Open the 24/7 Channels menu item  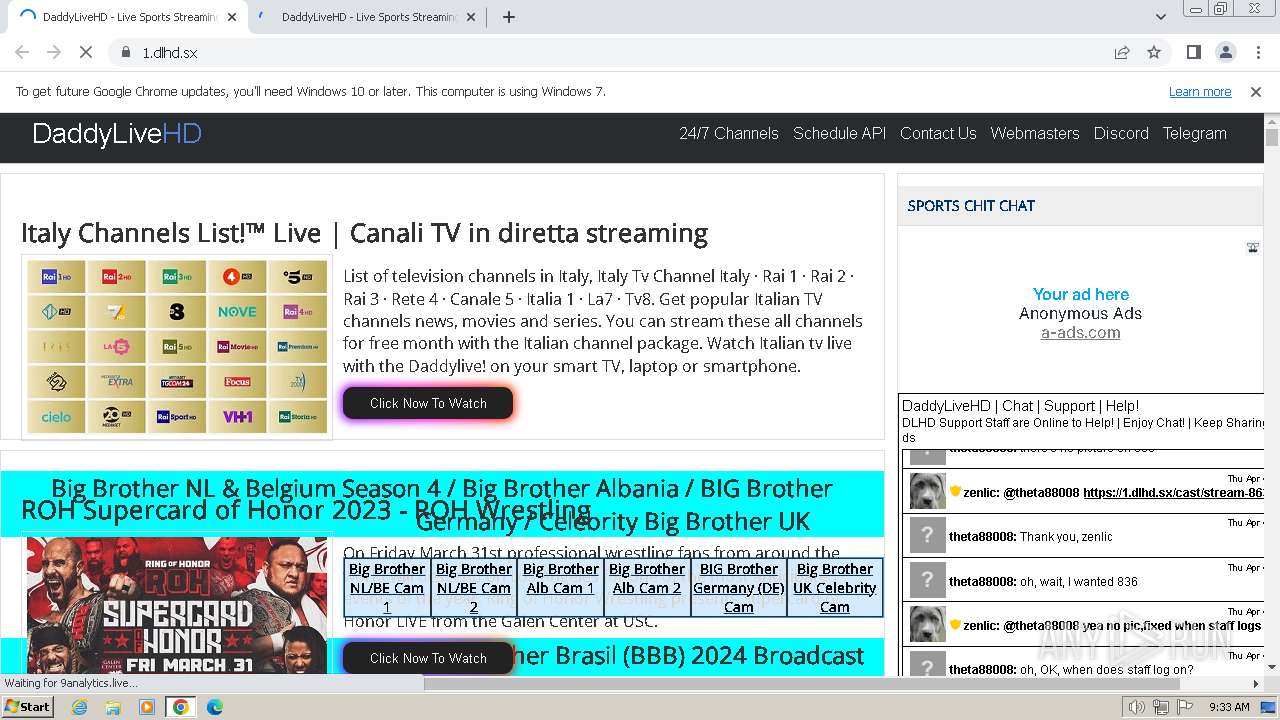729,133
